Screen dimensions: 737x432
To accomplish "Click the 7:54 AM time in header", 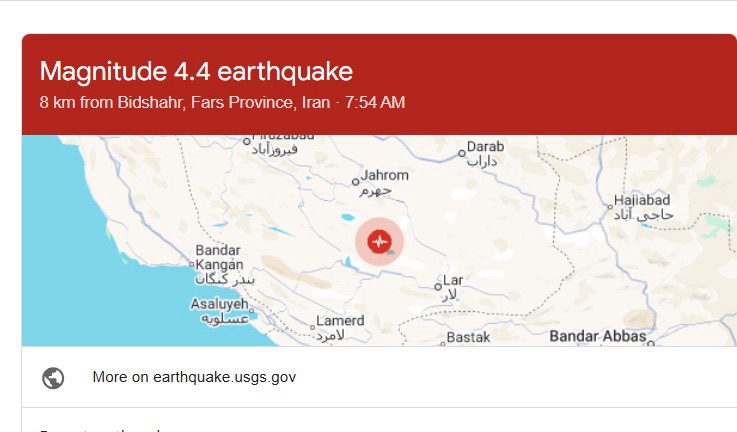I will (x=375, y=102).
